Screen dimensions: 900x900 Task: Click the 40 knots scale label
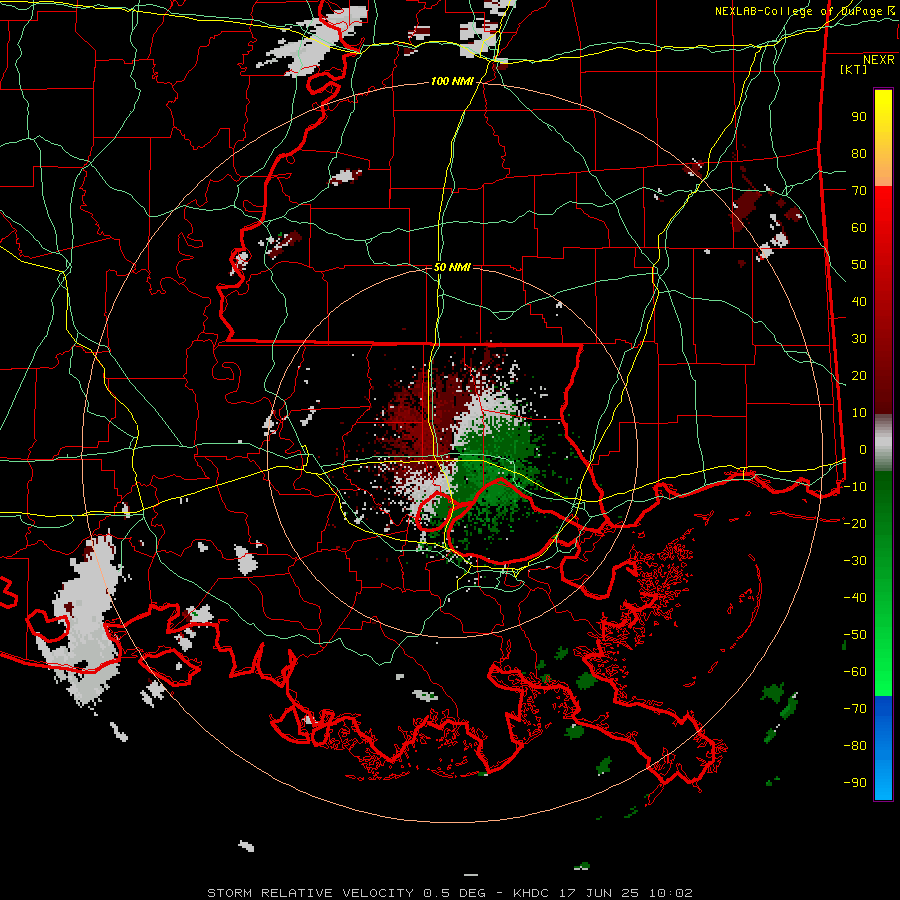(859, 302)
